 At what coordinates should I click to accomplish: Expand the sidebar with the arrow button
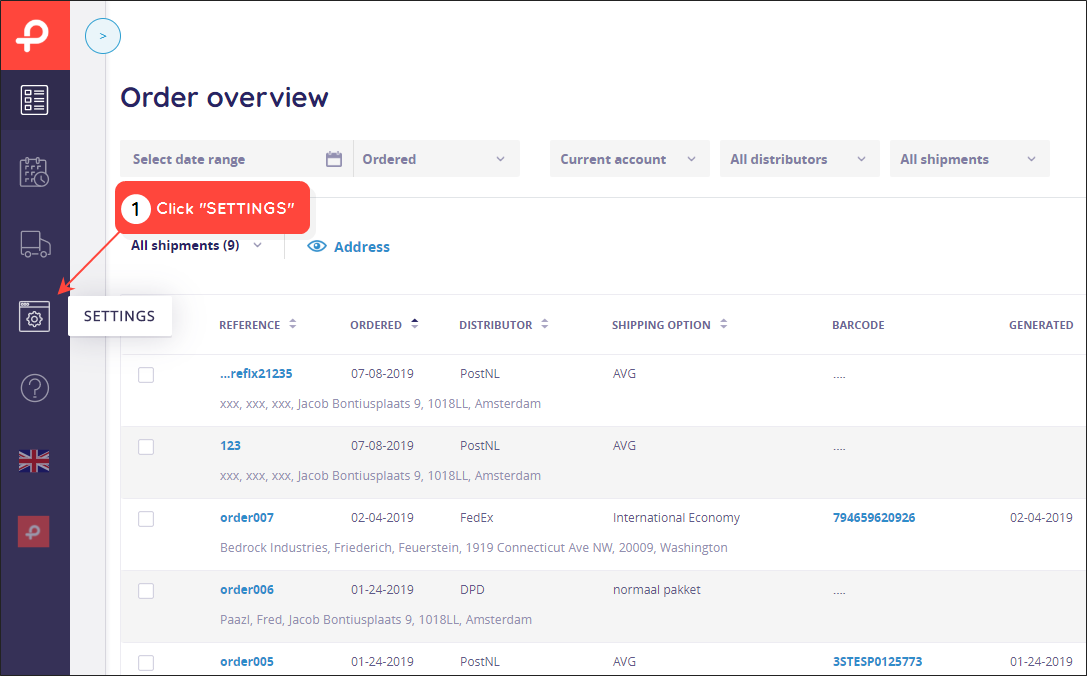click(103, 36)
